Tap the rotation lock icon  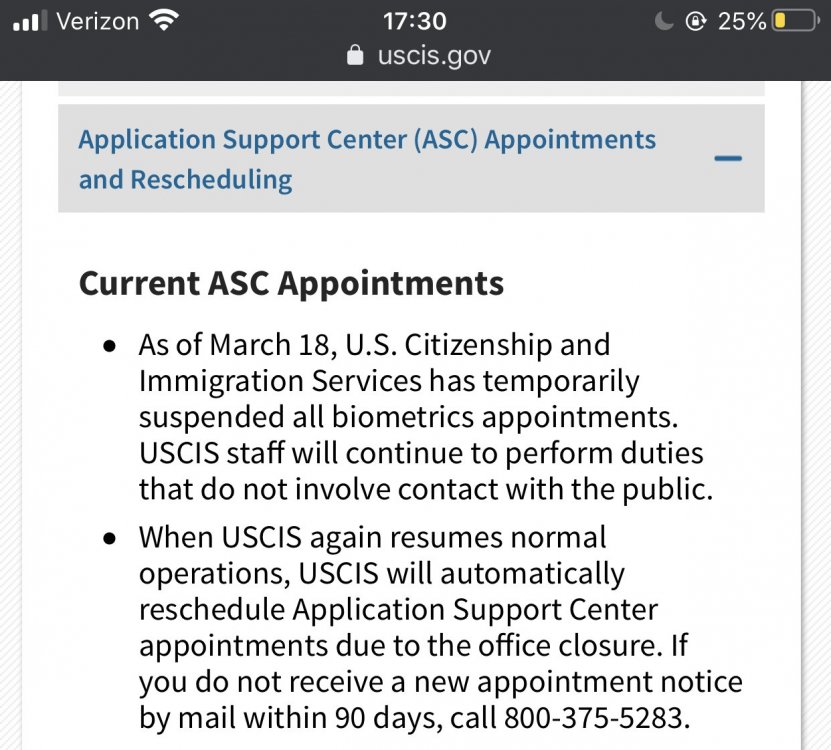coord(696,21)
